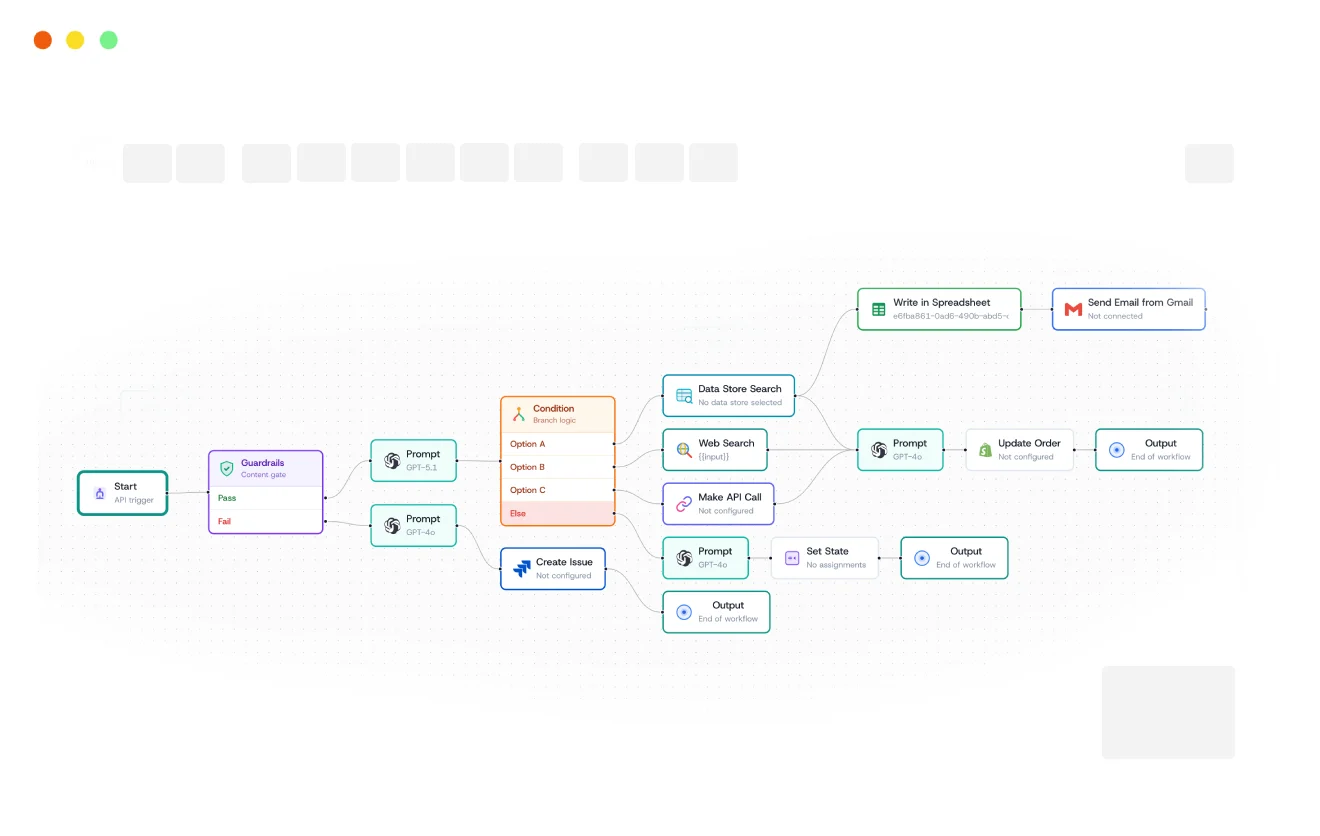This screenshot has width=1320, height=836.
Task: Click the green macOS window button
Action: point(109,40)
